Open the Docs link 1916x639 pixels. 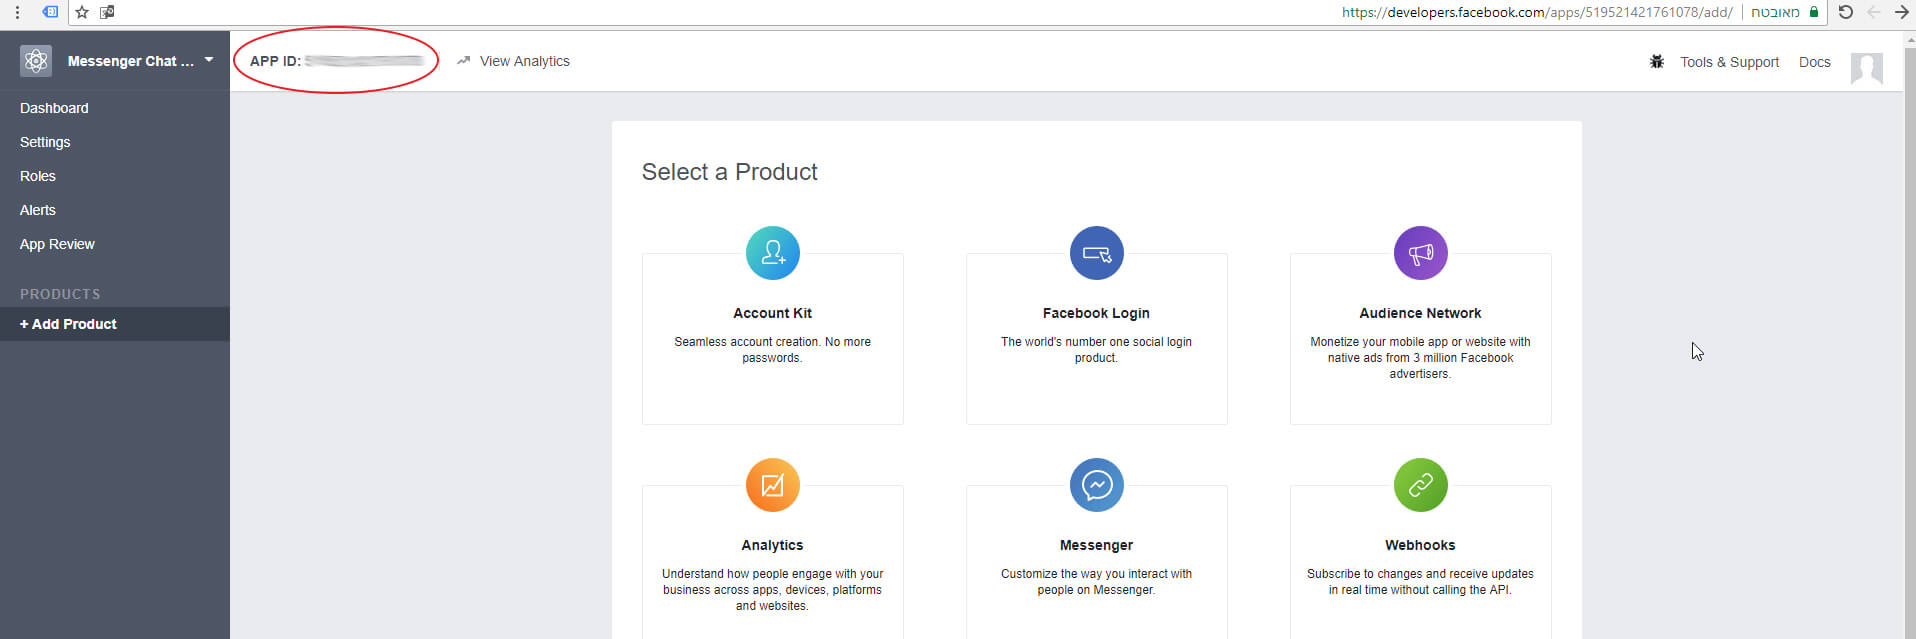point(1814,62)
